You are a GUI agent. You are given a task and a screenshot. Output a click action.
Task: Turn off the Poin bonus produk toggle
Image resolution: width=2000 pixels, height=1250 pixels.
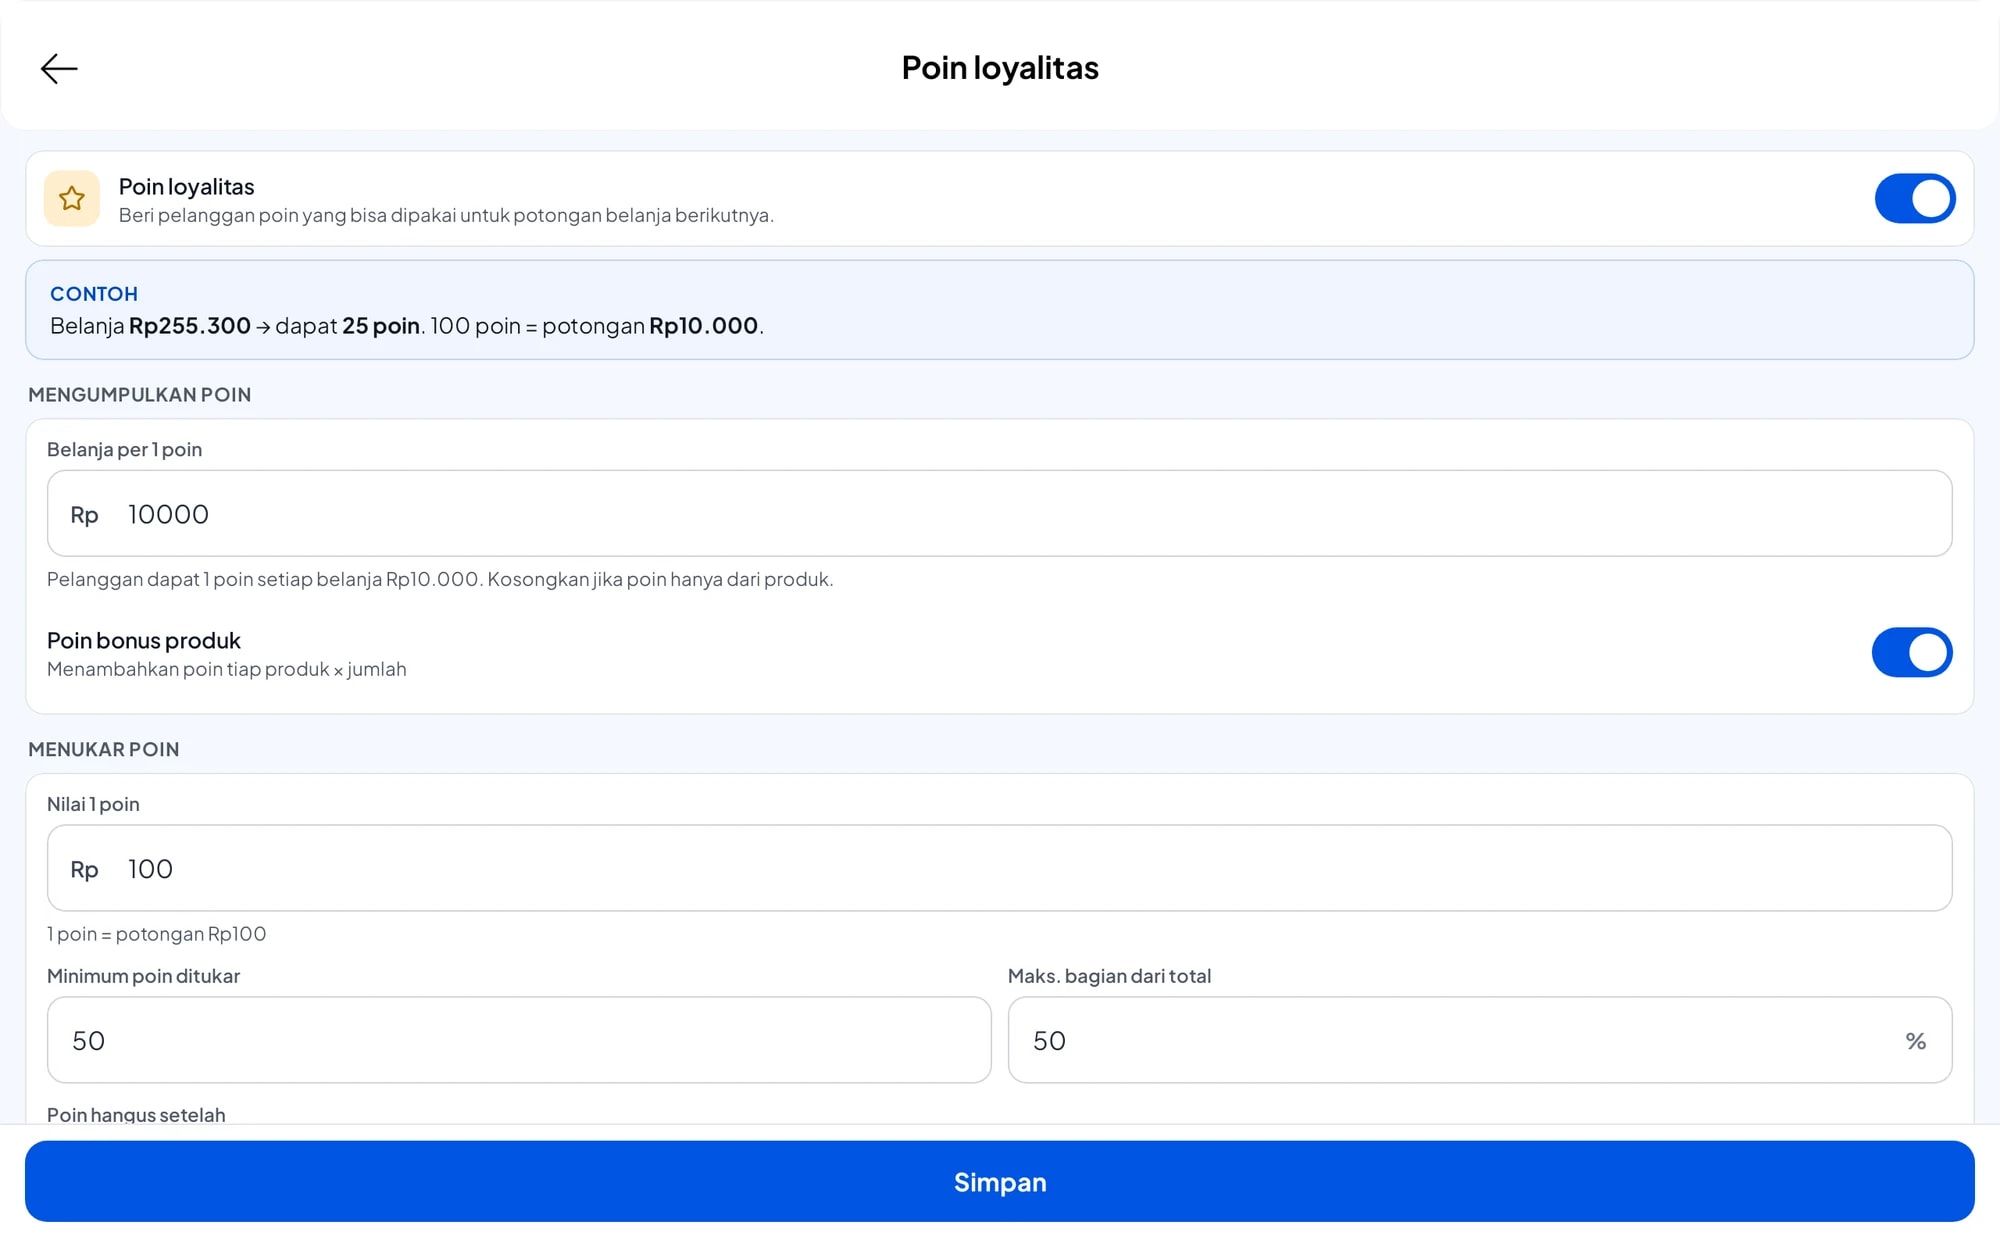tap(1911, 652)
